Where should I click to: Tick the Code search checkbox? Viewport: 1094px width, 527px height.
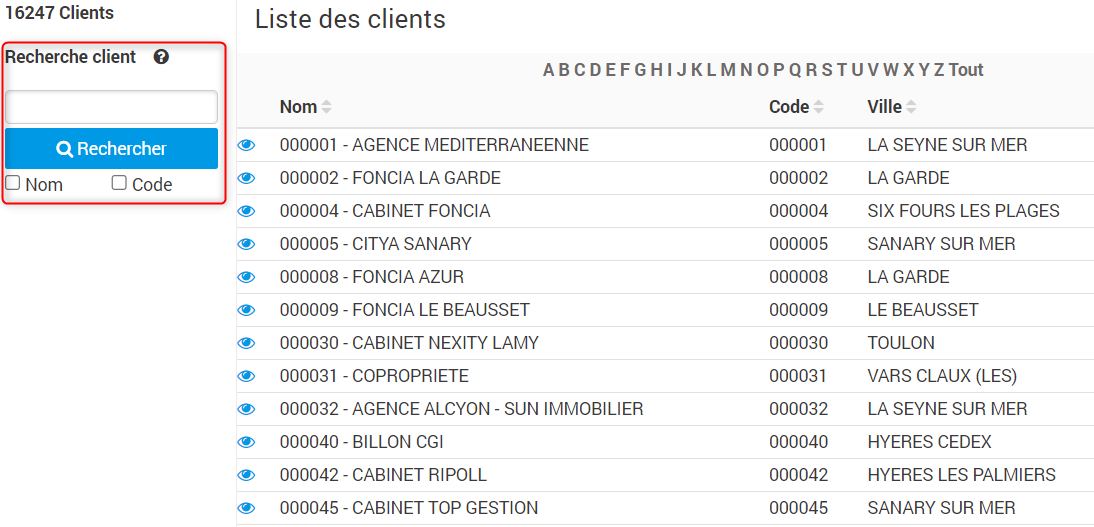(x=119, y=183)
